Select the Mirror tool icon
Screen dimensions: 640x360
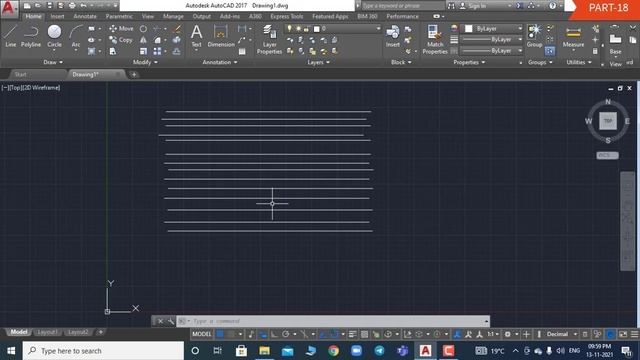coord(143,40)
